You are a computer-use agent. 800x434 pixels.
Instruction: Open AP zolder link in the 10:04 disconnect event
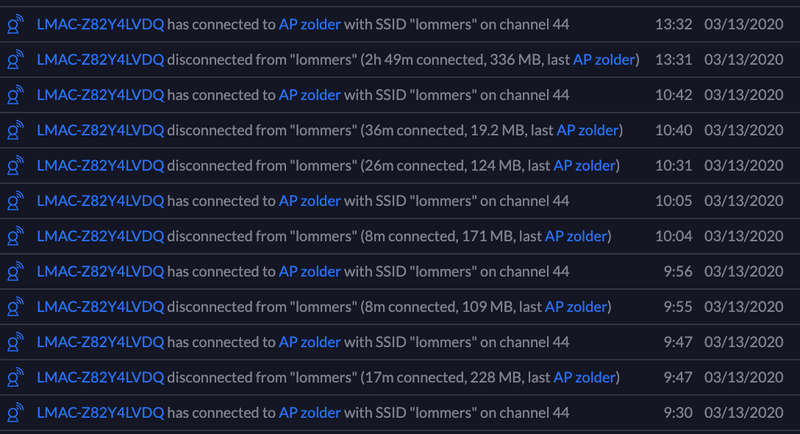tap(575, 236)
